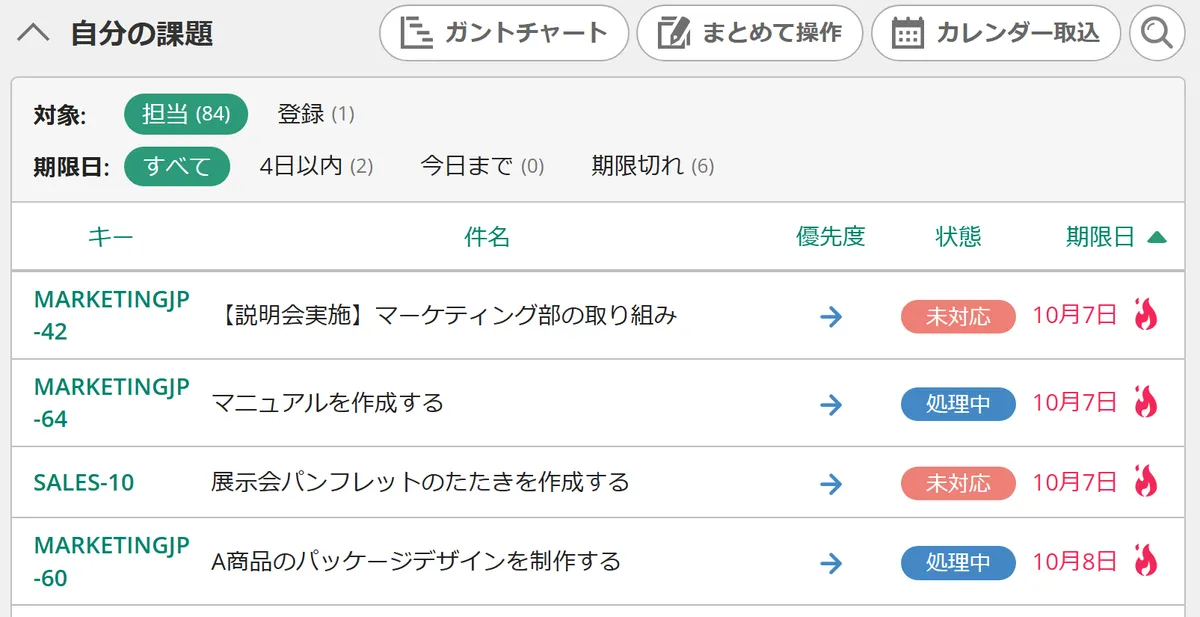The image size is (1200, 617).
Task: Select the 4日以内 (2) filter tab
Action: pos(315,166)
